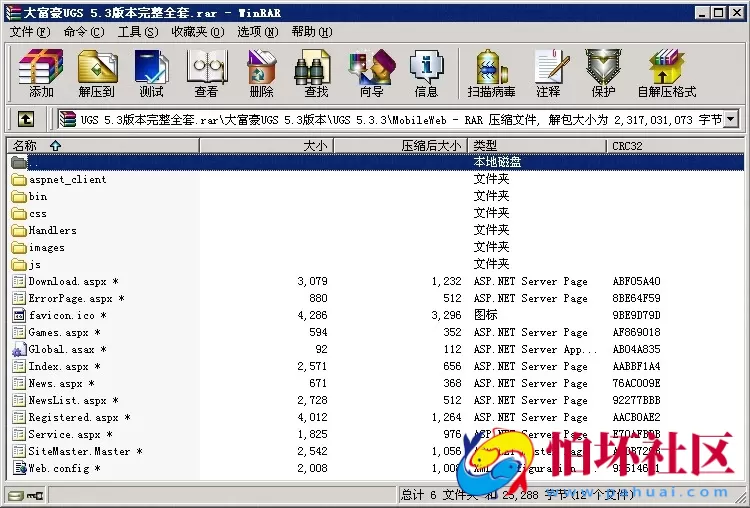
Task: Click the WinRAR title bar icon
Action: [13, 13]
